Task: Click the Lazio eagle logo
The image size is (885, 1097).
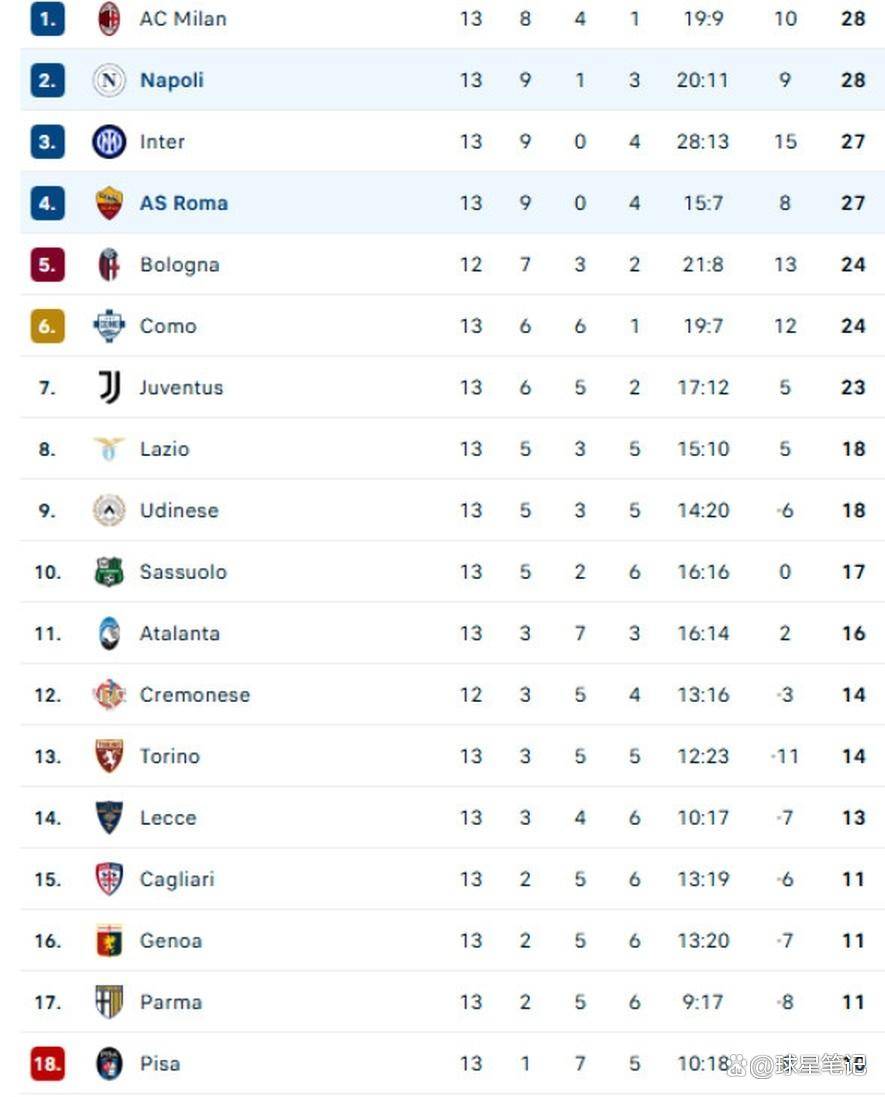Action: [109, 449]
